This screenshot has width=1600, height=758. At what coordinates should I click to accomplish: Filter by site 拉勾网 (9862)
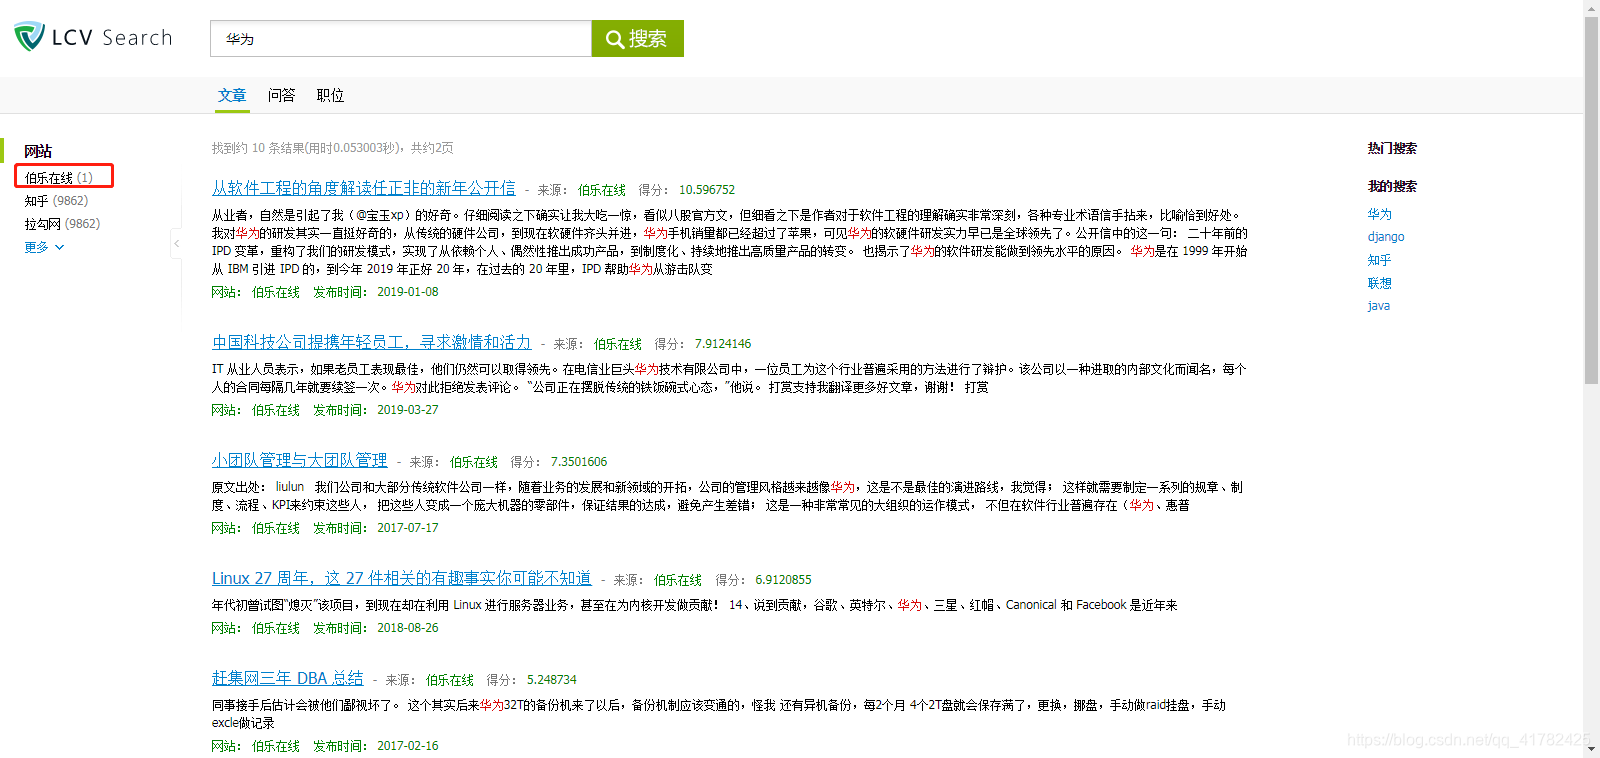point(62,223)
